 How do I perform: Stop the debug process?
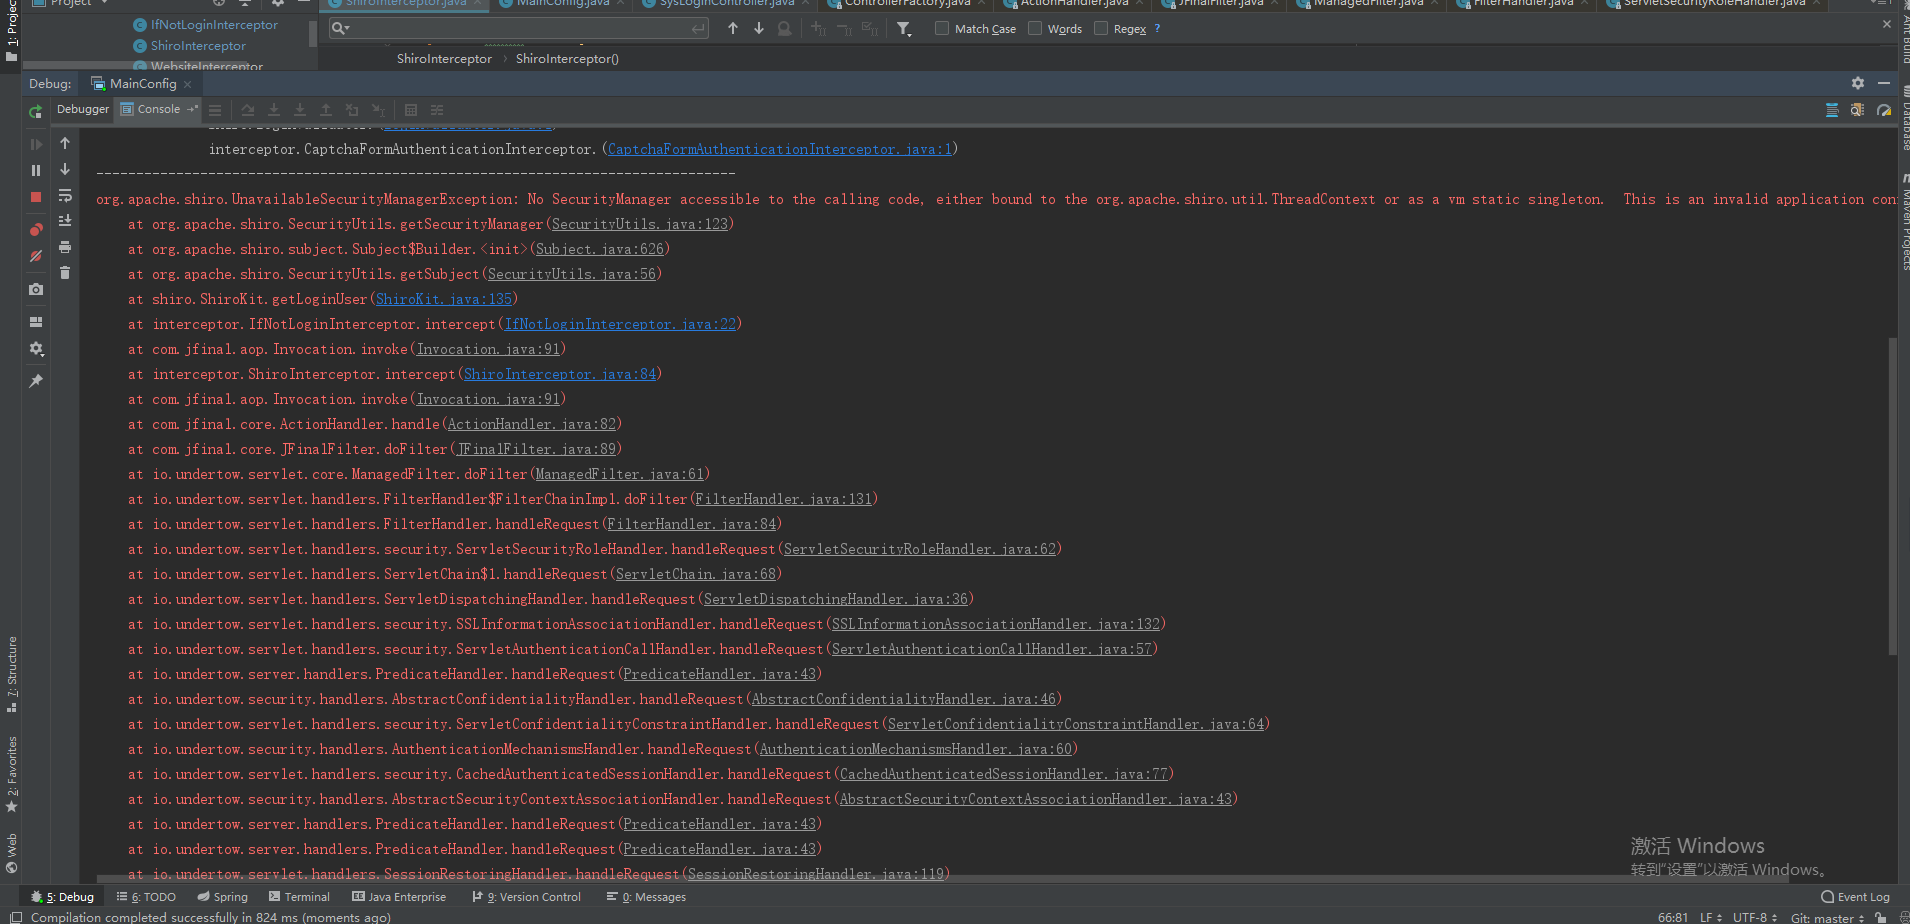coord(36,197)
